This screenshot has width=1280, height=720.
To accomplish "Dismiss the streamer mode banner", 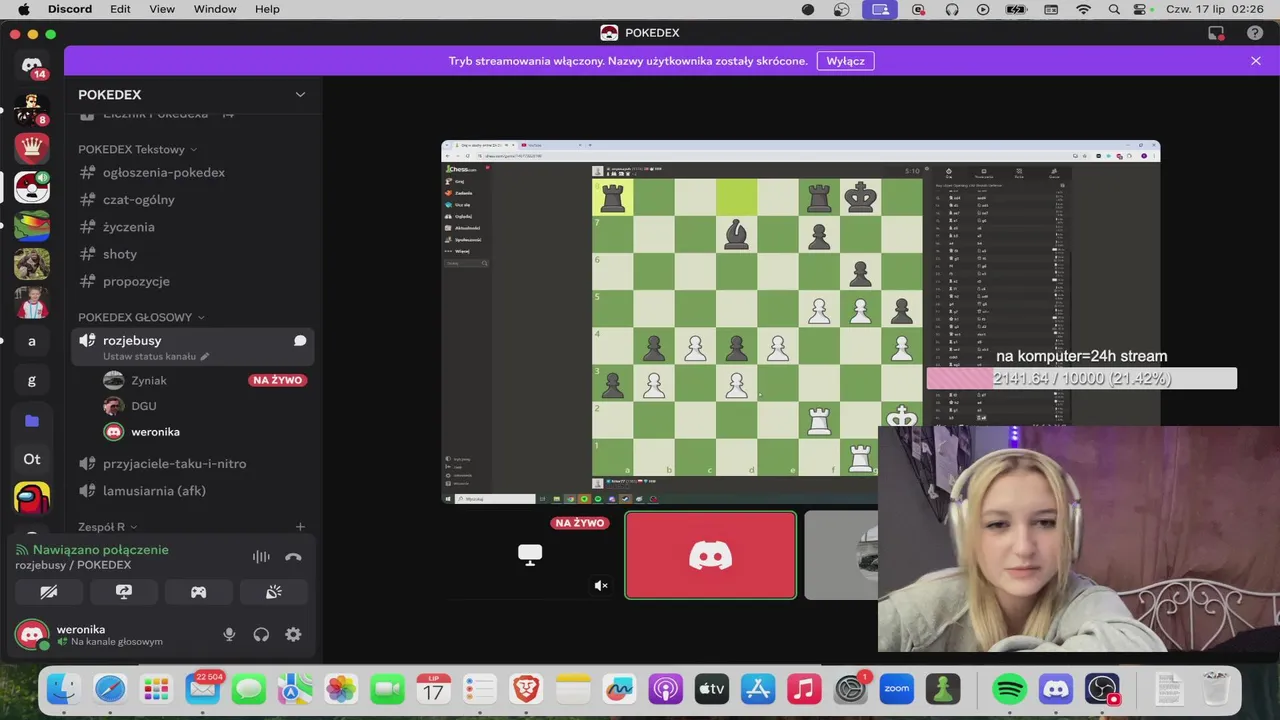I will (x=1256, y=61).
